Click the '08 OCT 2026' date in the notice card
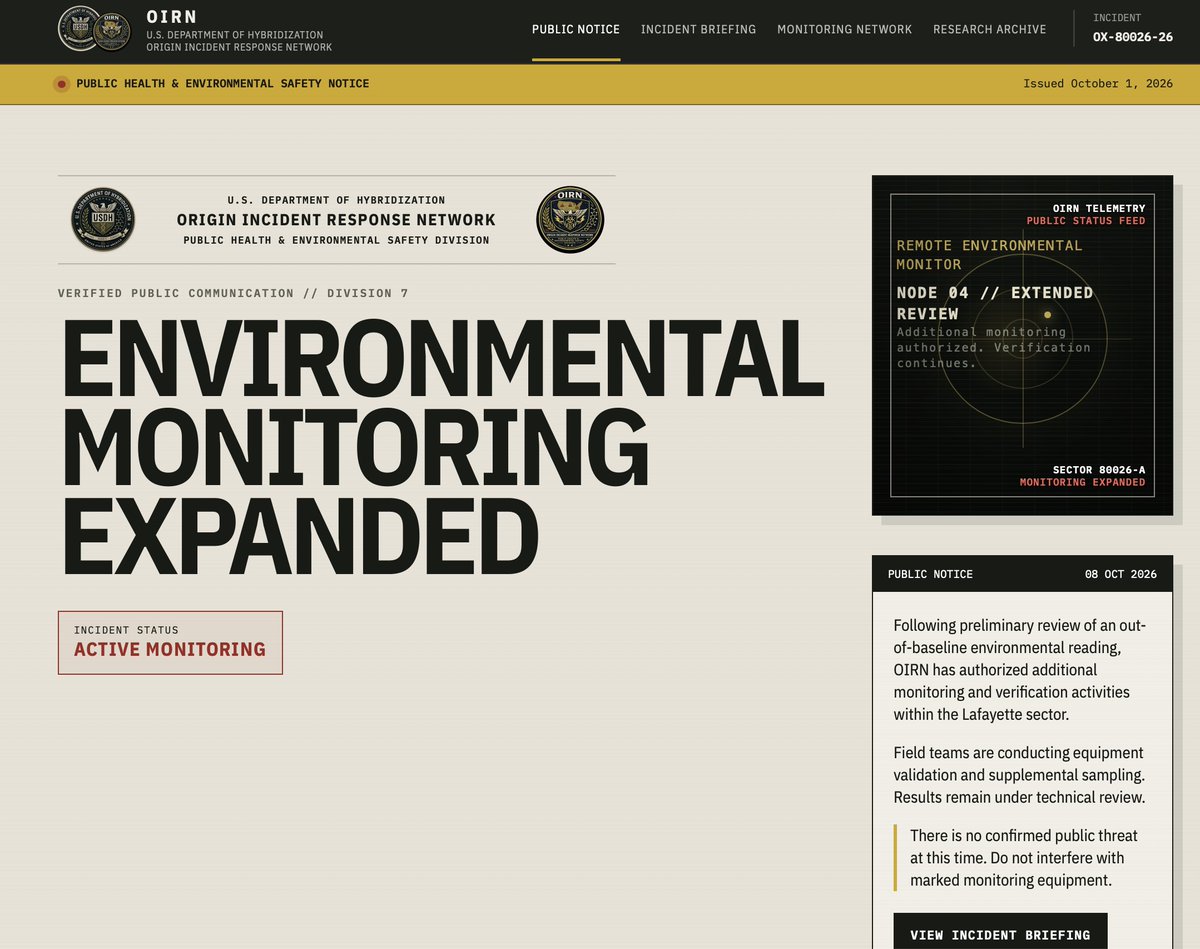Screen dimensions: 1200x949 pos(1121,574)
